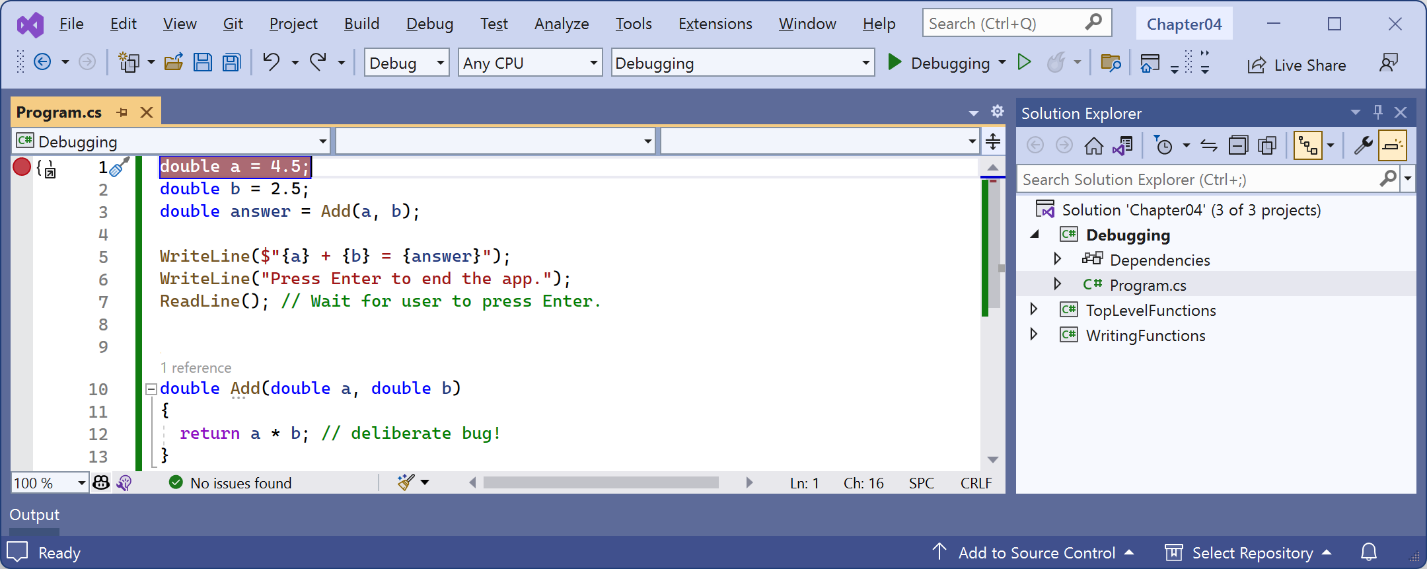
Task: Click the Open File folder icon
Action: click(174, 62)
